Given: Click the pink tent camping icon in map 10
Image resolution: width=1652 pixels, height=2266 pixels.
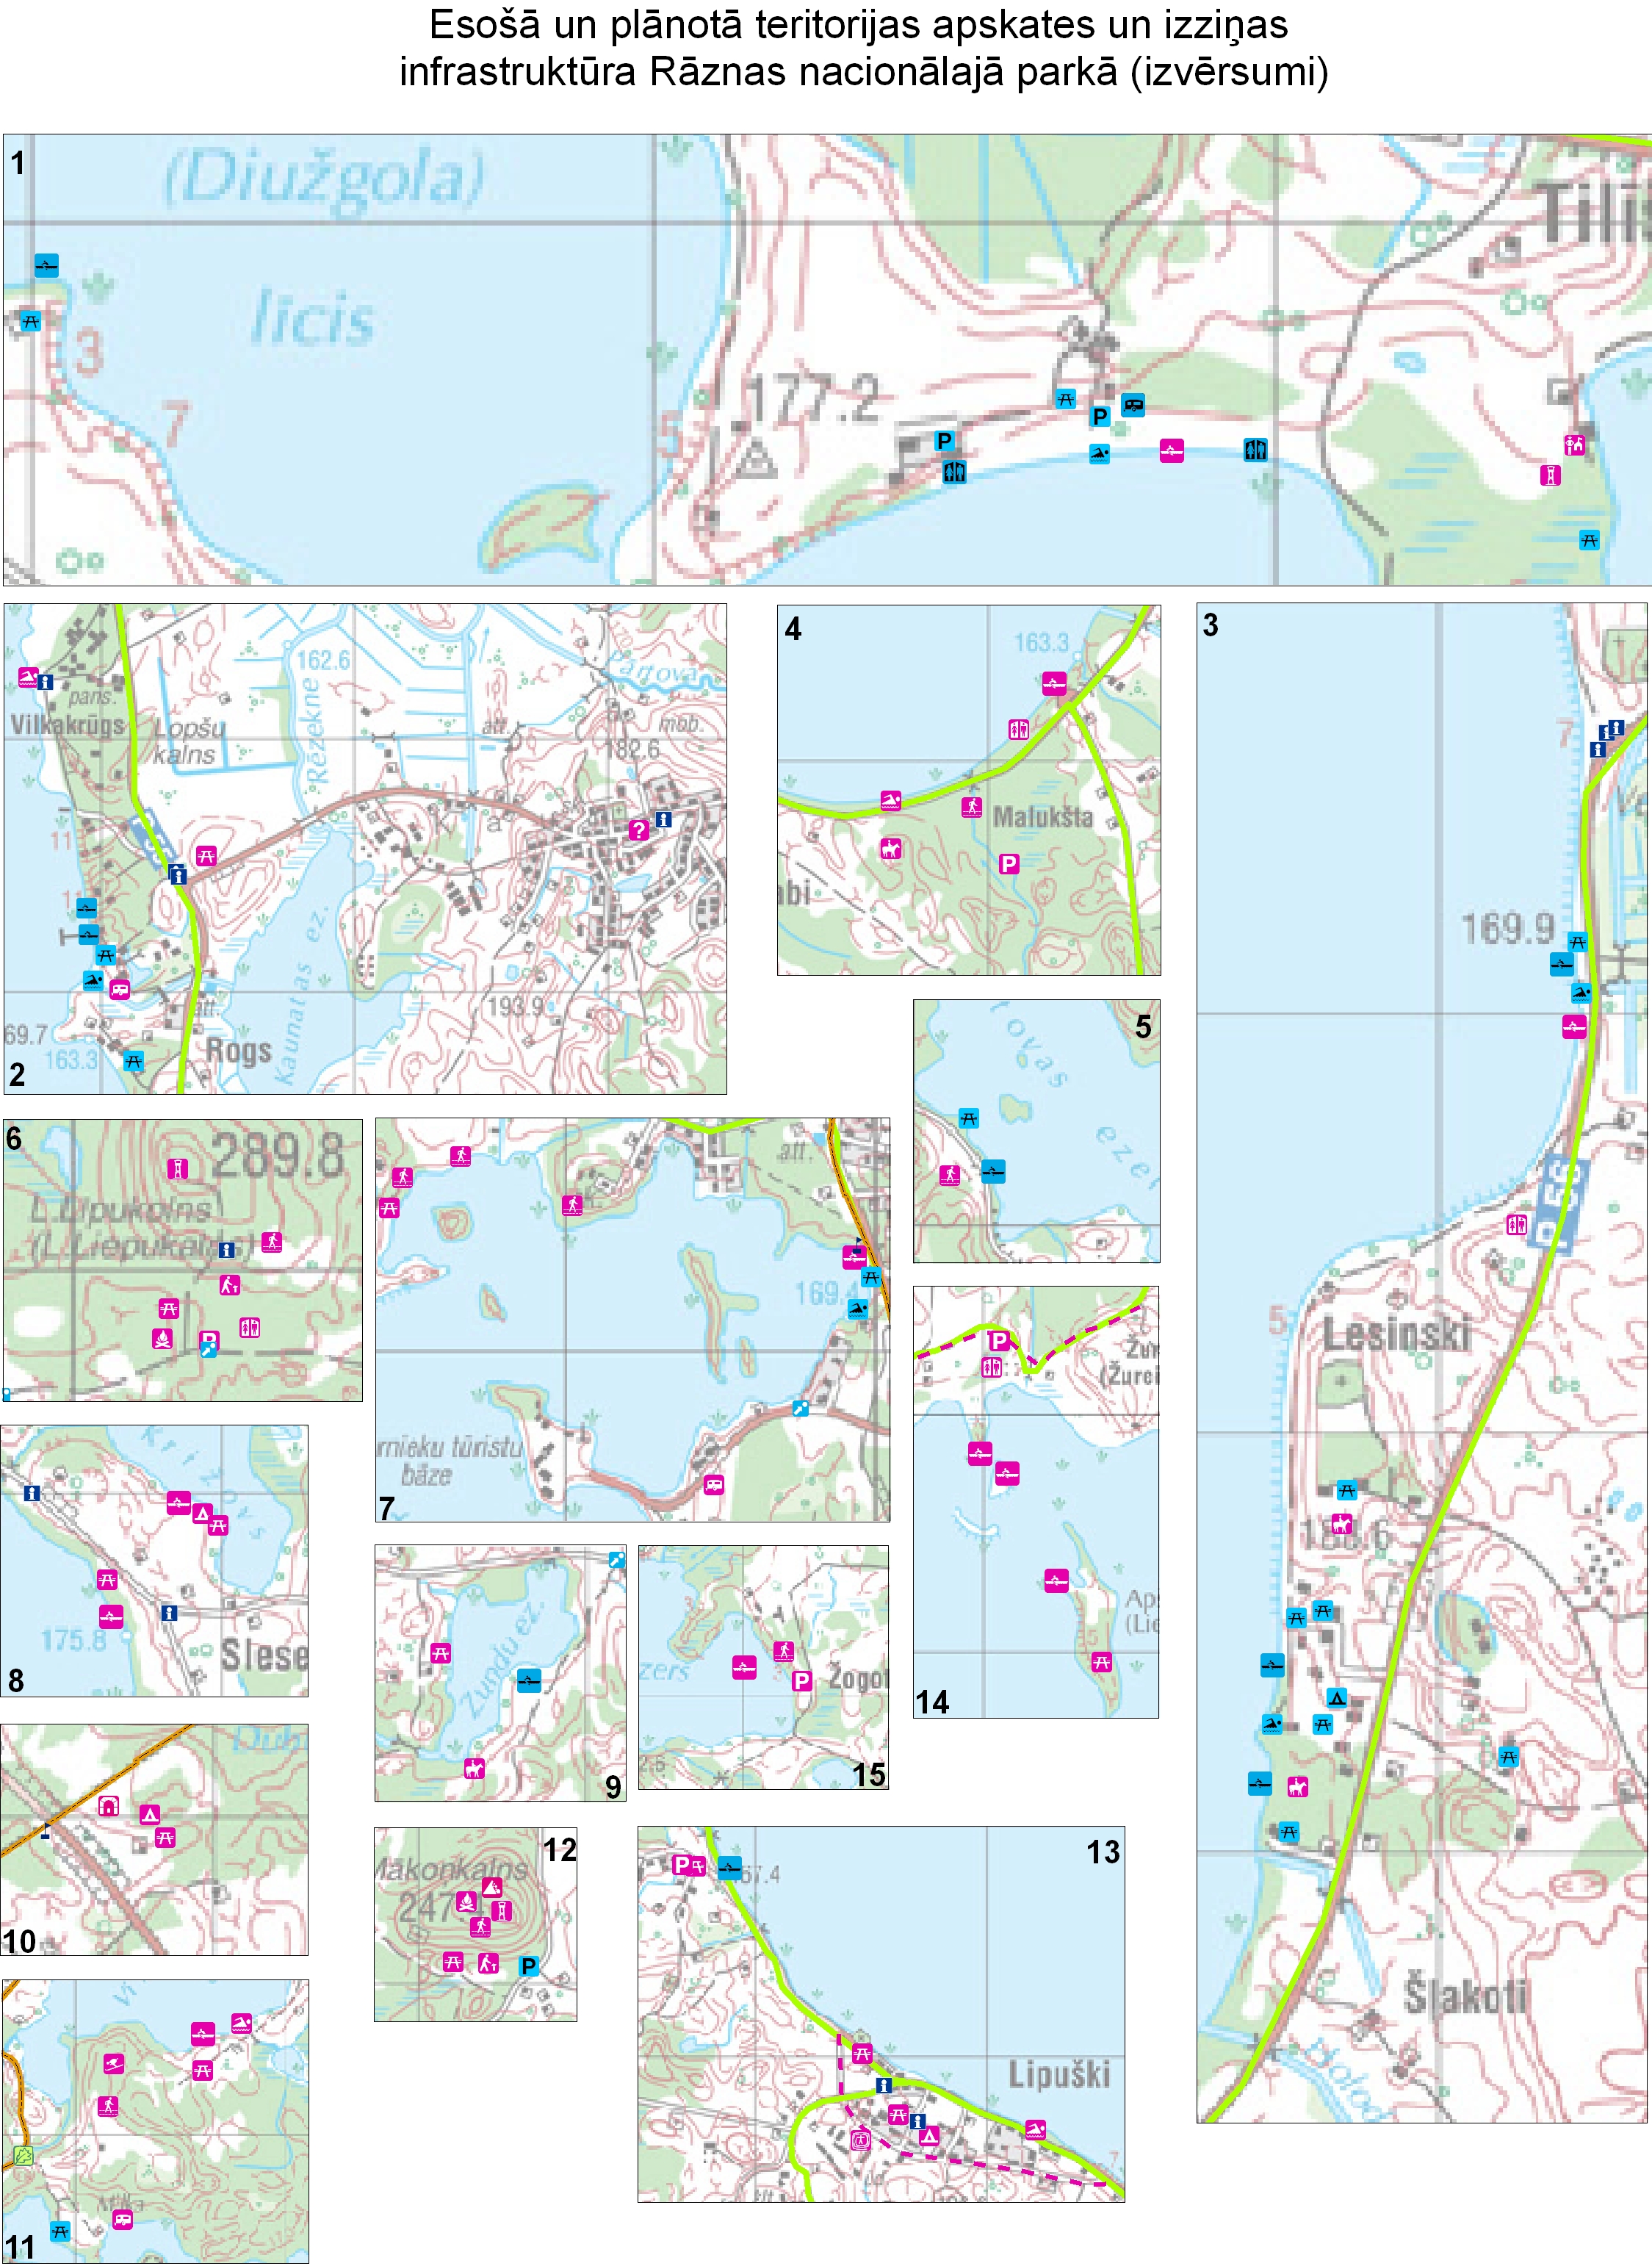Looking at the screenshot, I should [x=150, y=1814].
